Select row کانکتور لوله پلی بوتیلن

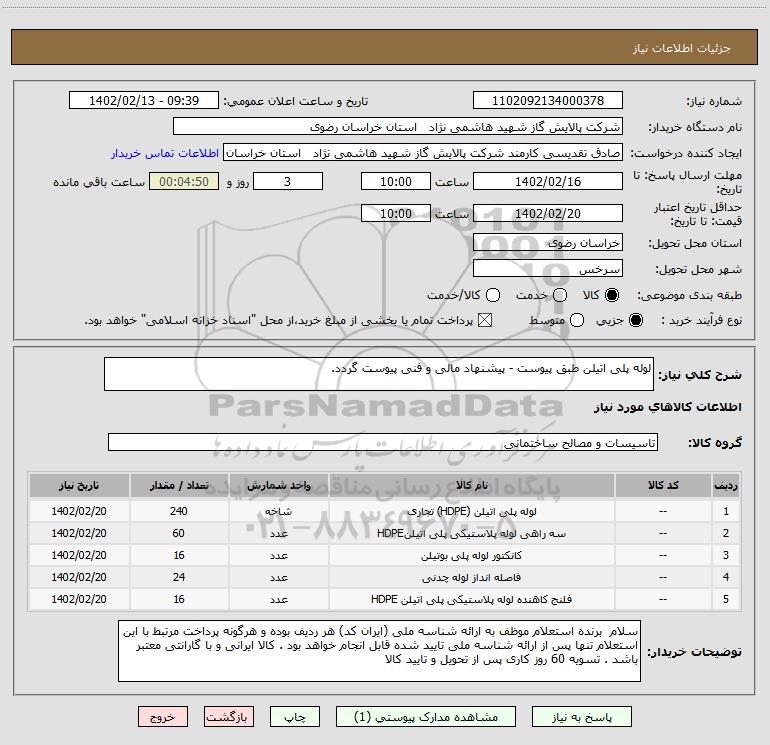click(385, 555)
